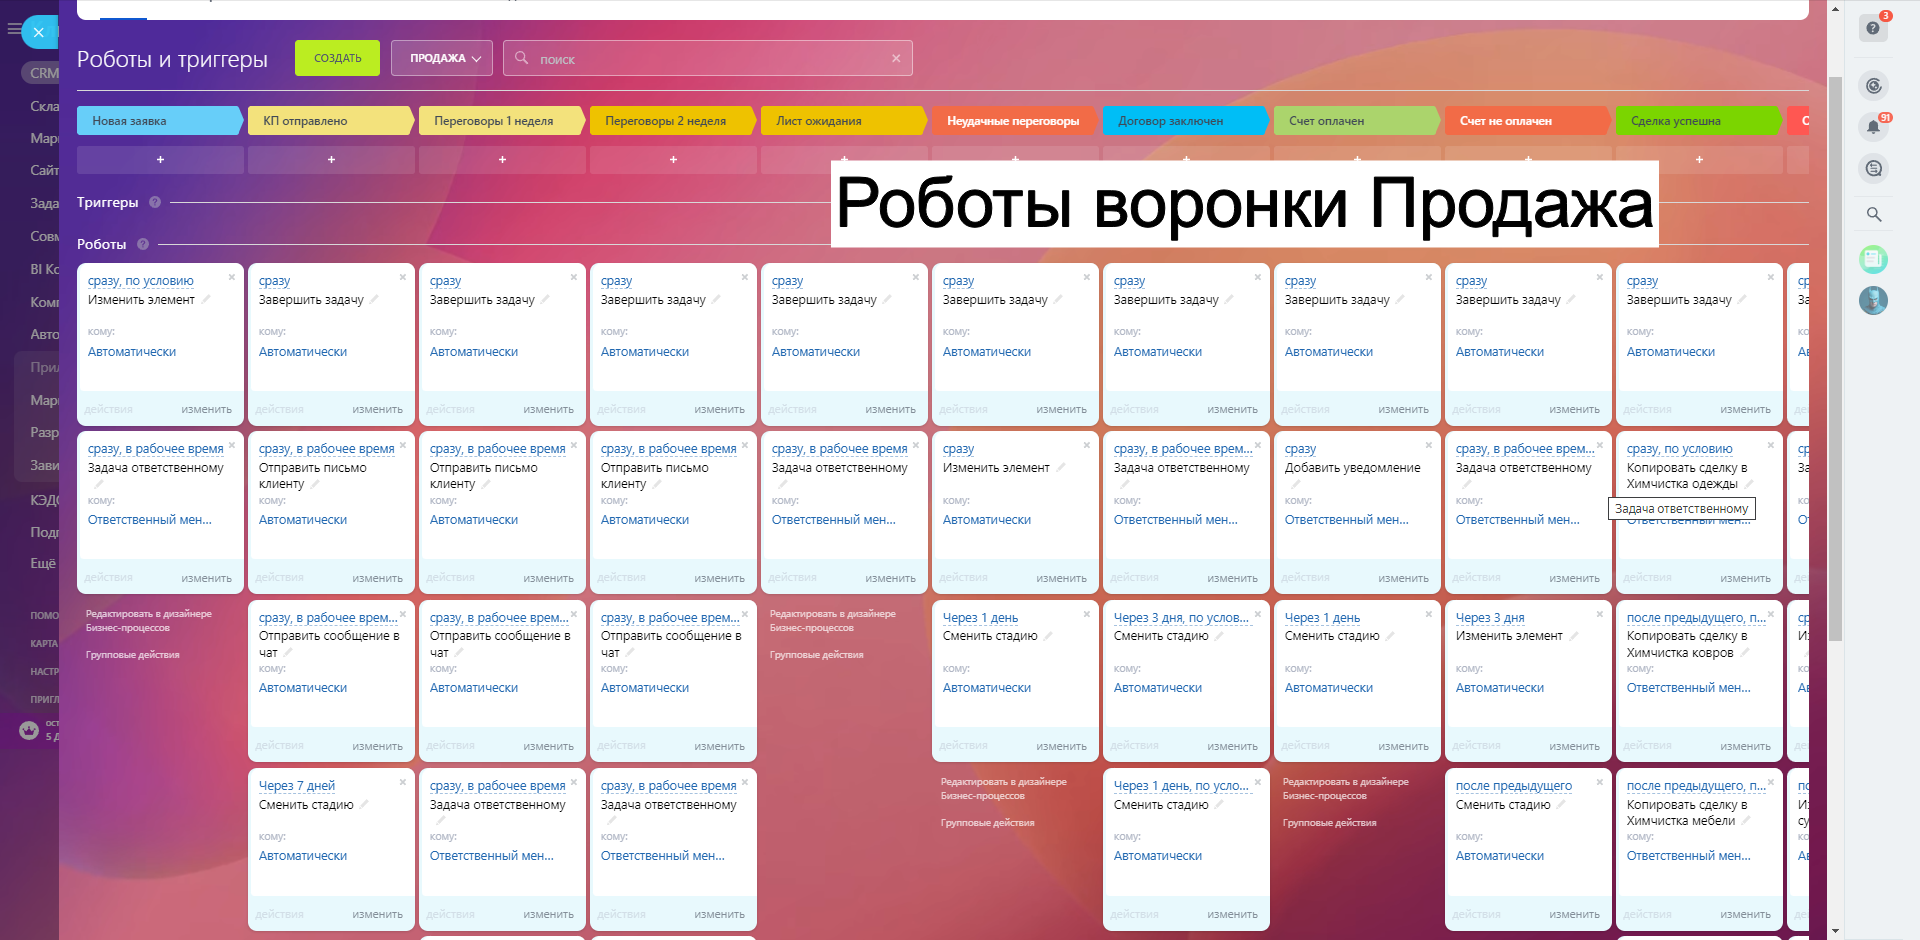Open the chat bubble icon in the right panel
The image size is (1920, 940).
pos(1873,169)
